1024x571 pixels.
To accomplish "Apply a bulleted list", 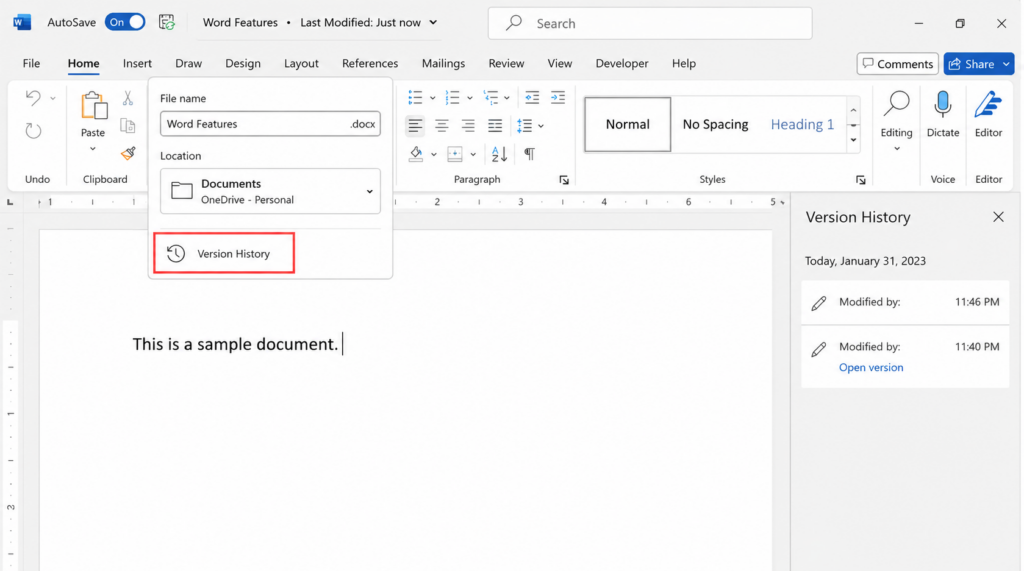I will tap(415, 98).
